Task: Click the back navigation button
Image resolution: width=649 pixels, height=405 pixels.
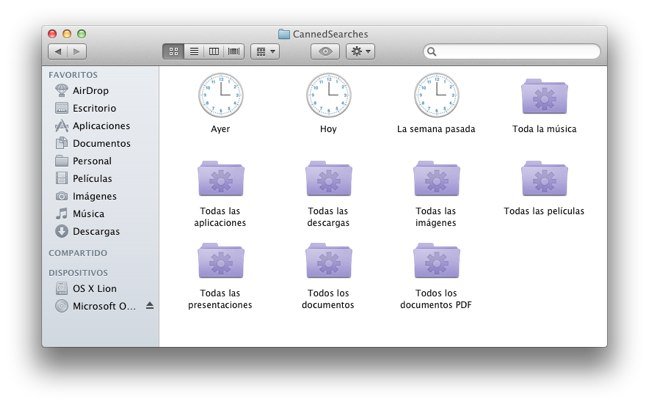Action: tap(57, 51)
